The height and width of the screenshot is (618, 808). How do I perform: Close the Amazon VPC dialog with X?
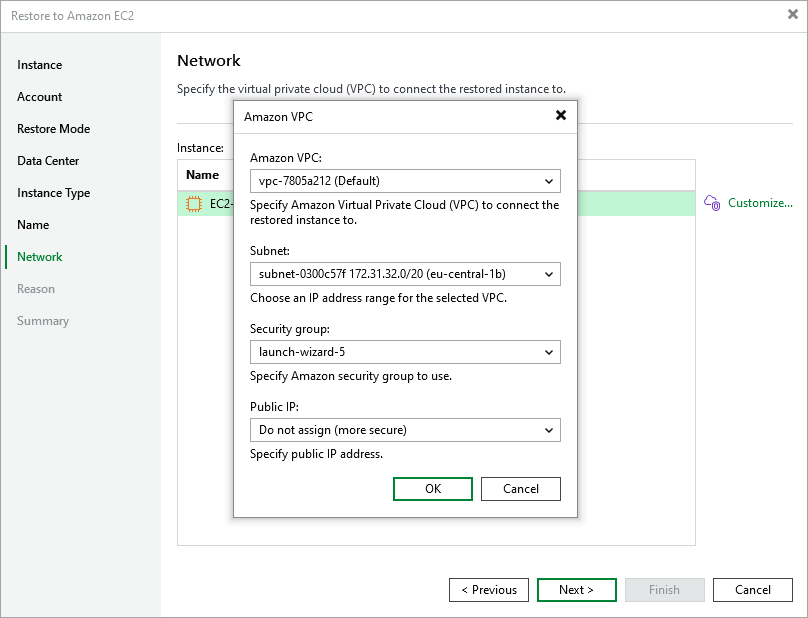point(561,115)
